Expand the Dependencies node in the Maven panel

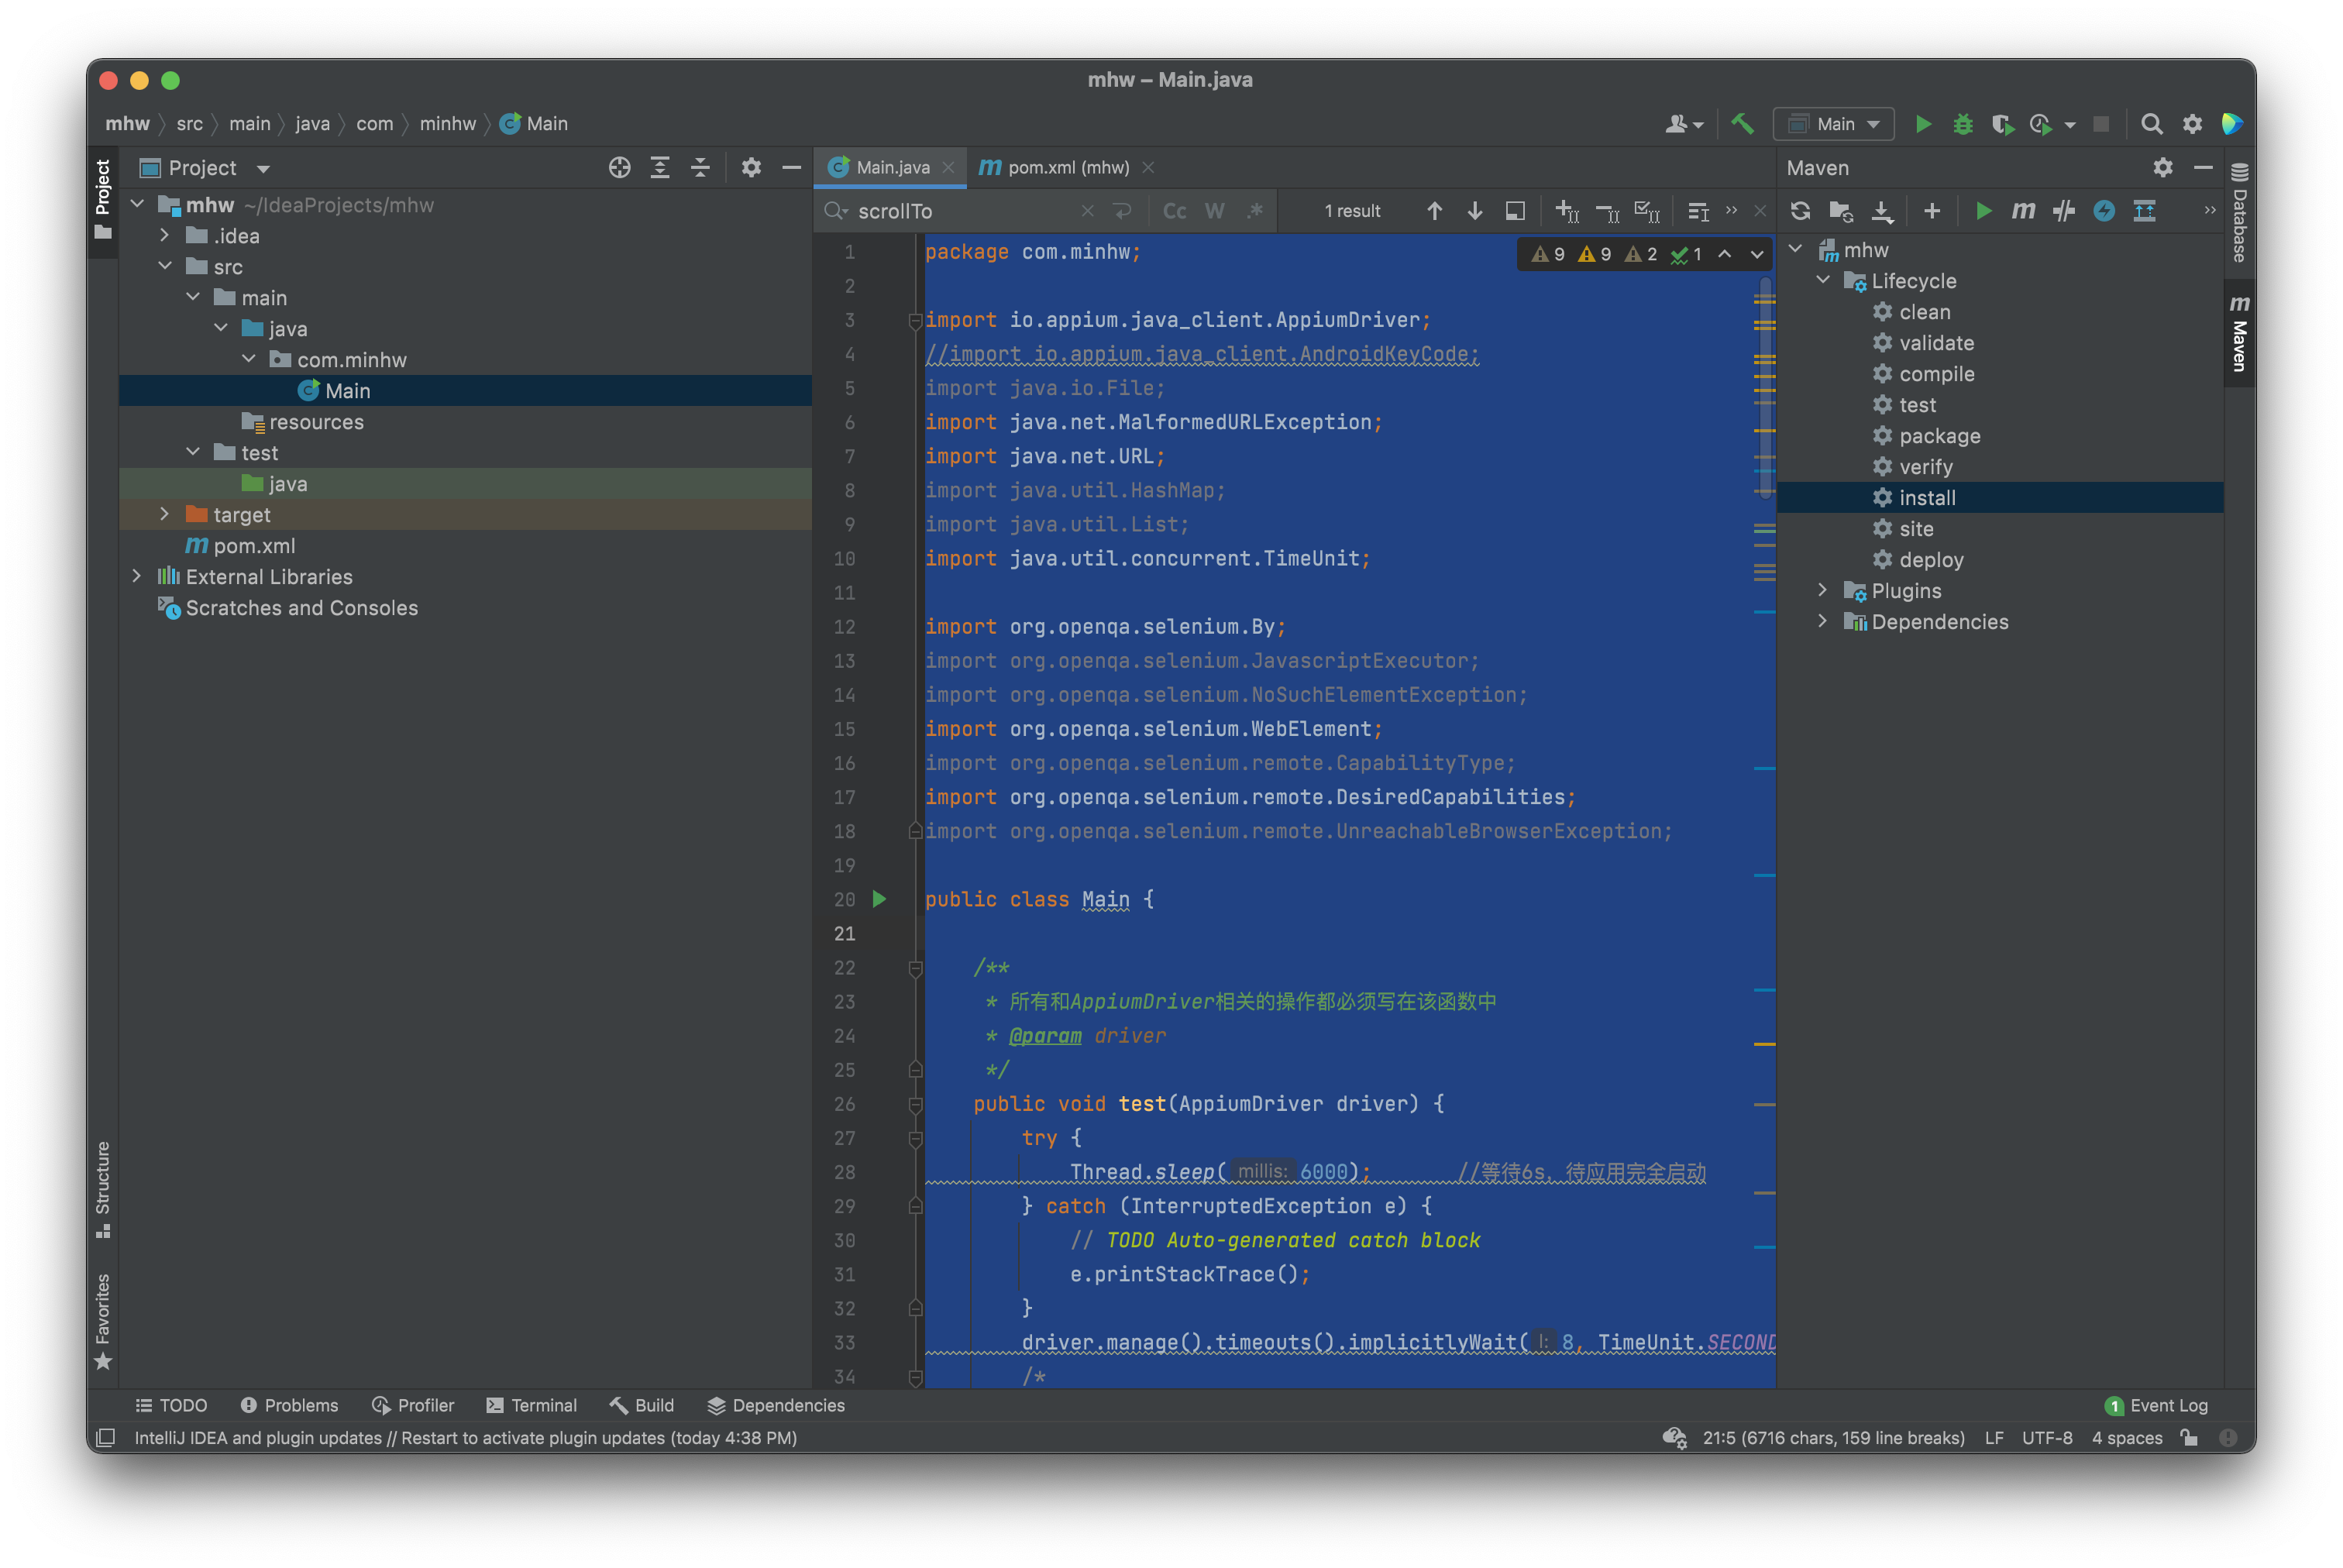click(x=1822, y=621)
